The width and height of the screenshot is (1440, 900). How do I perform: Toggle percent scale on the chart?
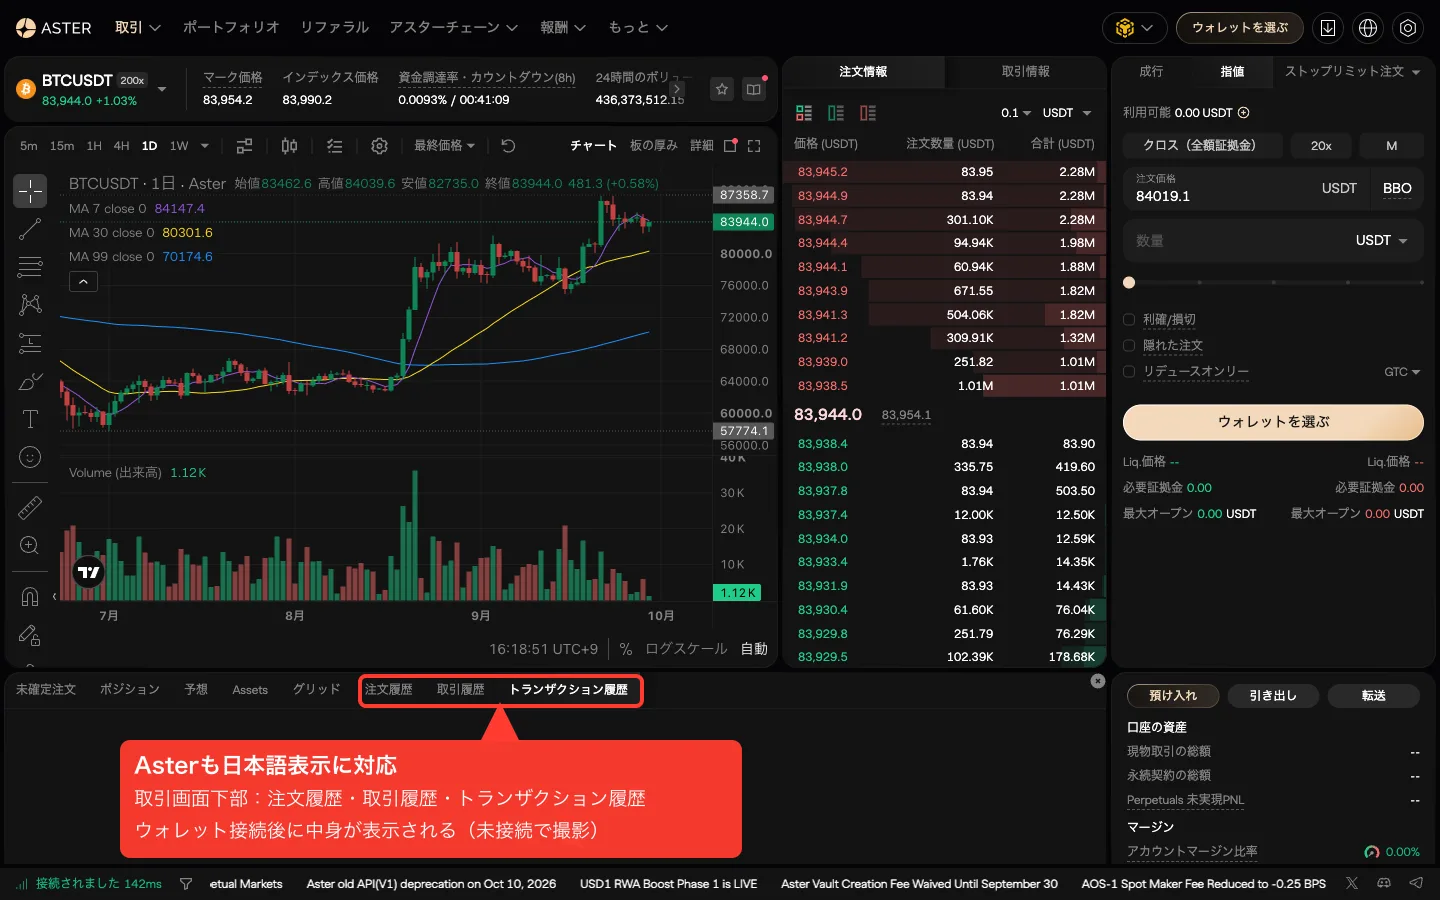click(626, 649)
